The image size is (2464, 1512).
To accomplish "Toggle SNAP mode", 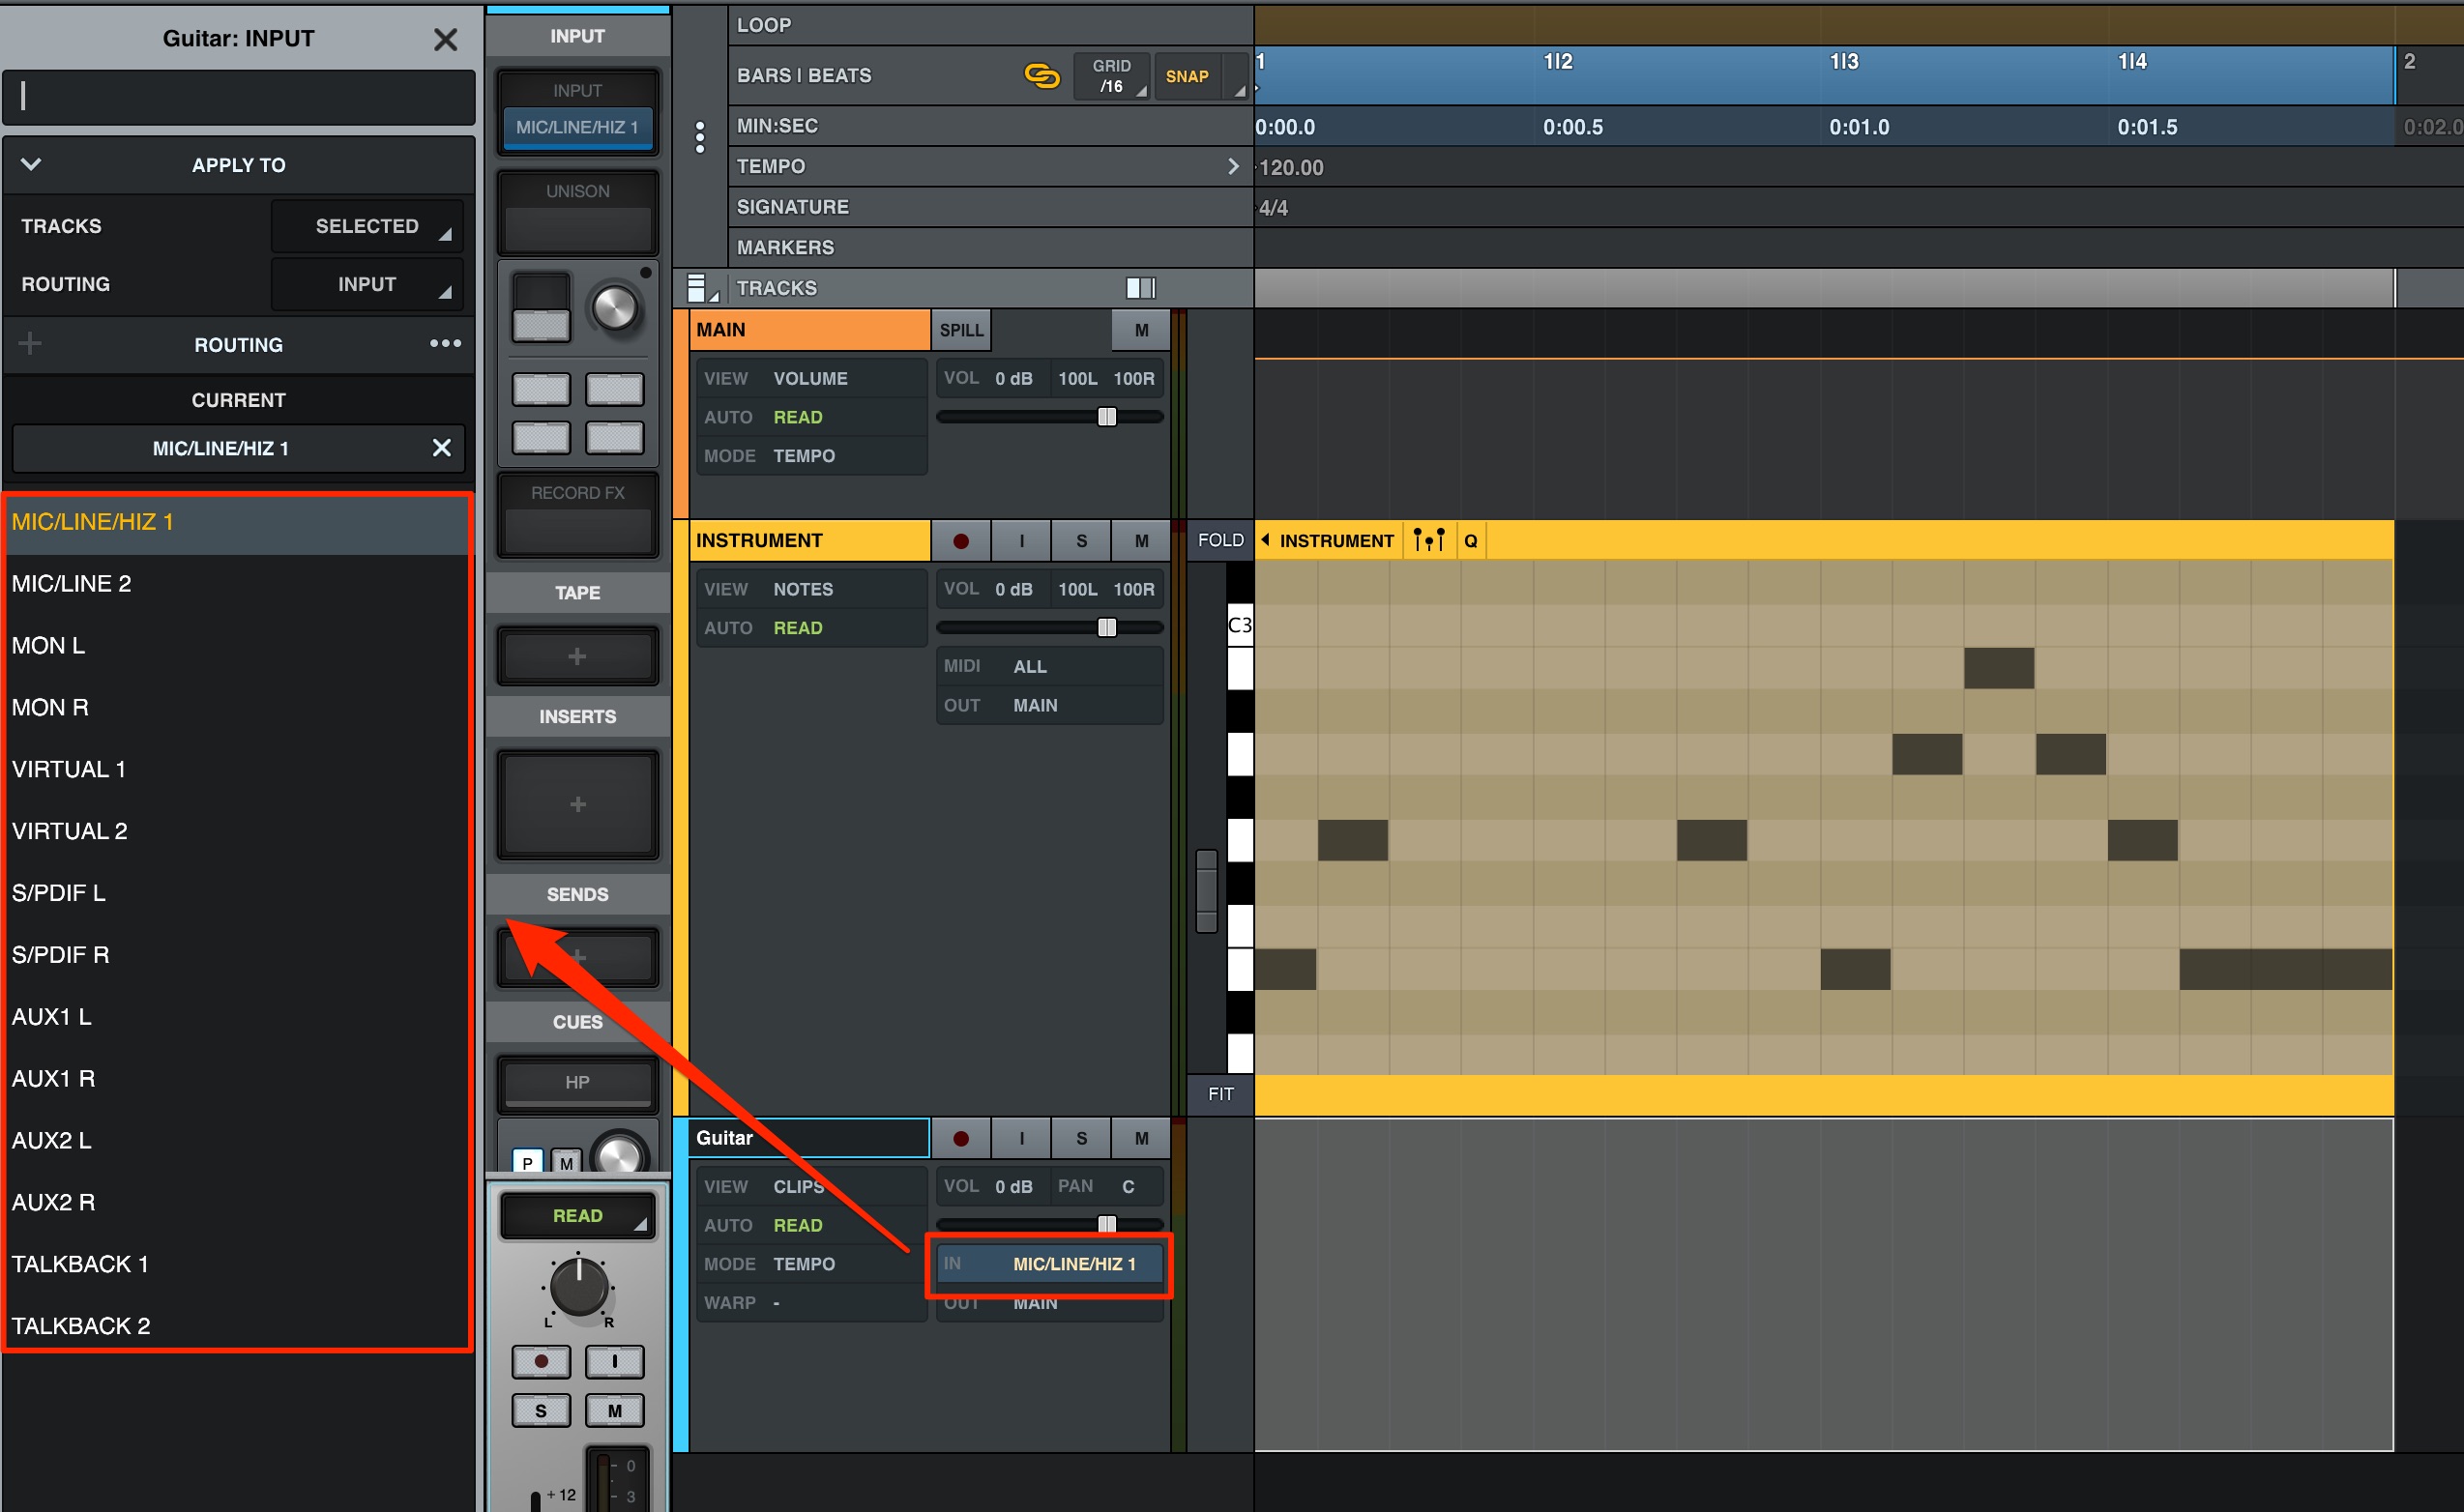I will [1187, 76].
